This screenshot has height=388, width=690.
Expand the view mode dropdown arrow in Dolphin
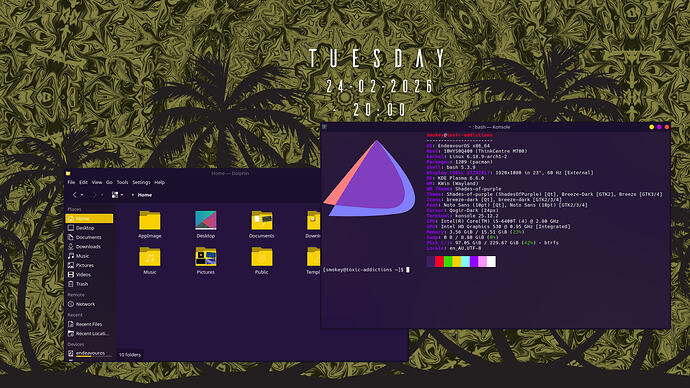point(122,195)
